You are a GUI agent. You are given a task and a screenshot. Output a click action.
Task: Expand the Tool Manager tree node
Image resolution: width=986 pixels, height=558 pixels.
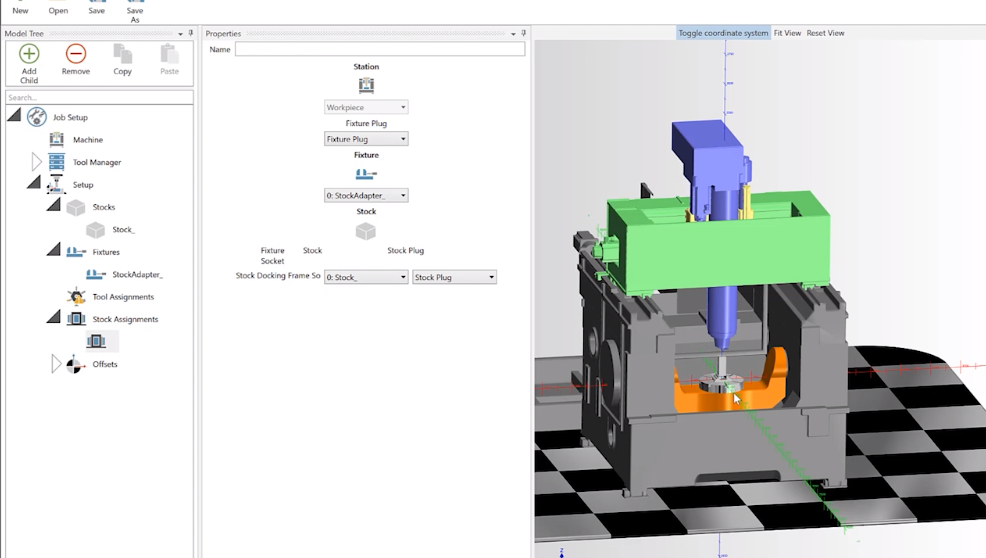[x=36, y=162]
